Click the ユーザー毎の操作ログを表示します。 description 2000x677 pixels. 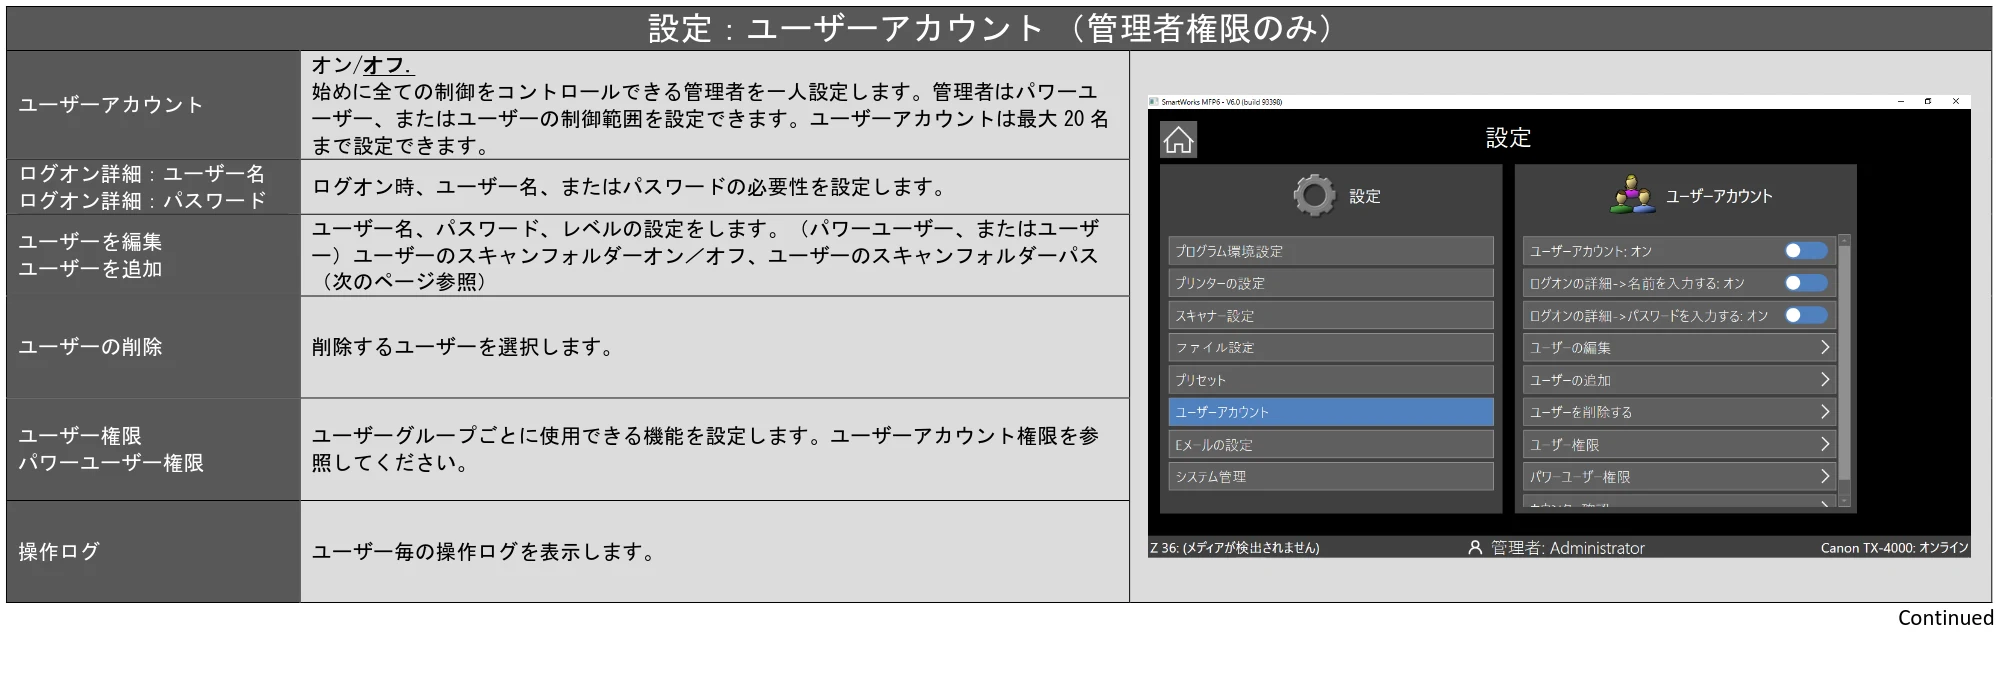pos(486,551)
